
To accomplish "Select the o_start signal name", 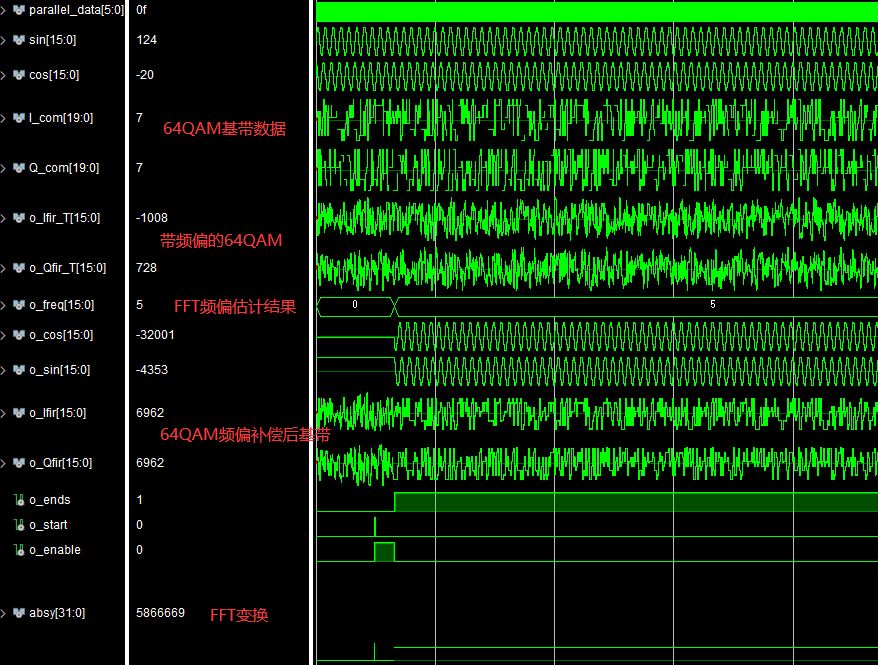I will coord(48,525).
